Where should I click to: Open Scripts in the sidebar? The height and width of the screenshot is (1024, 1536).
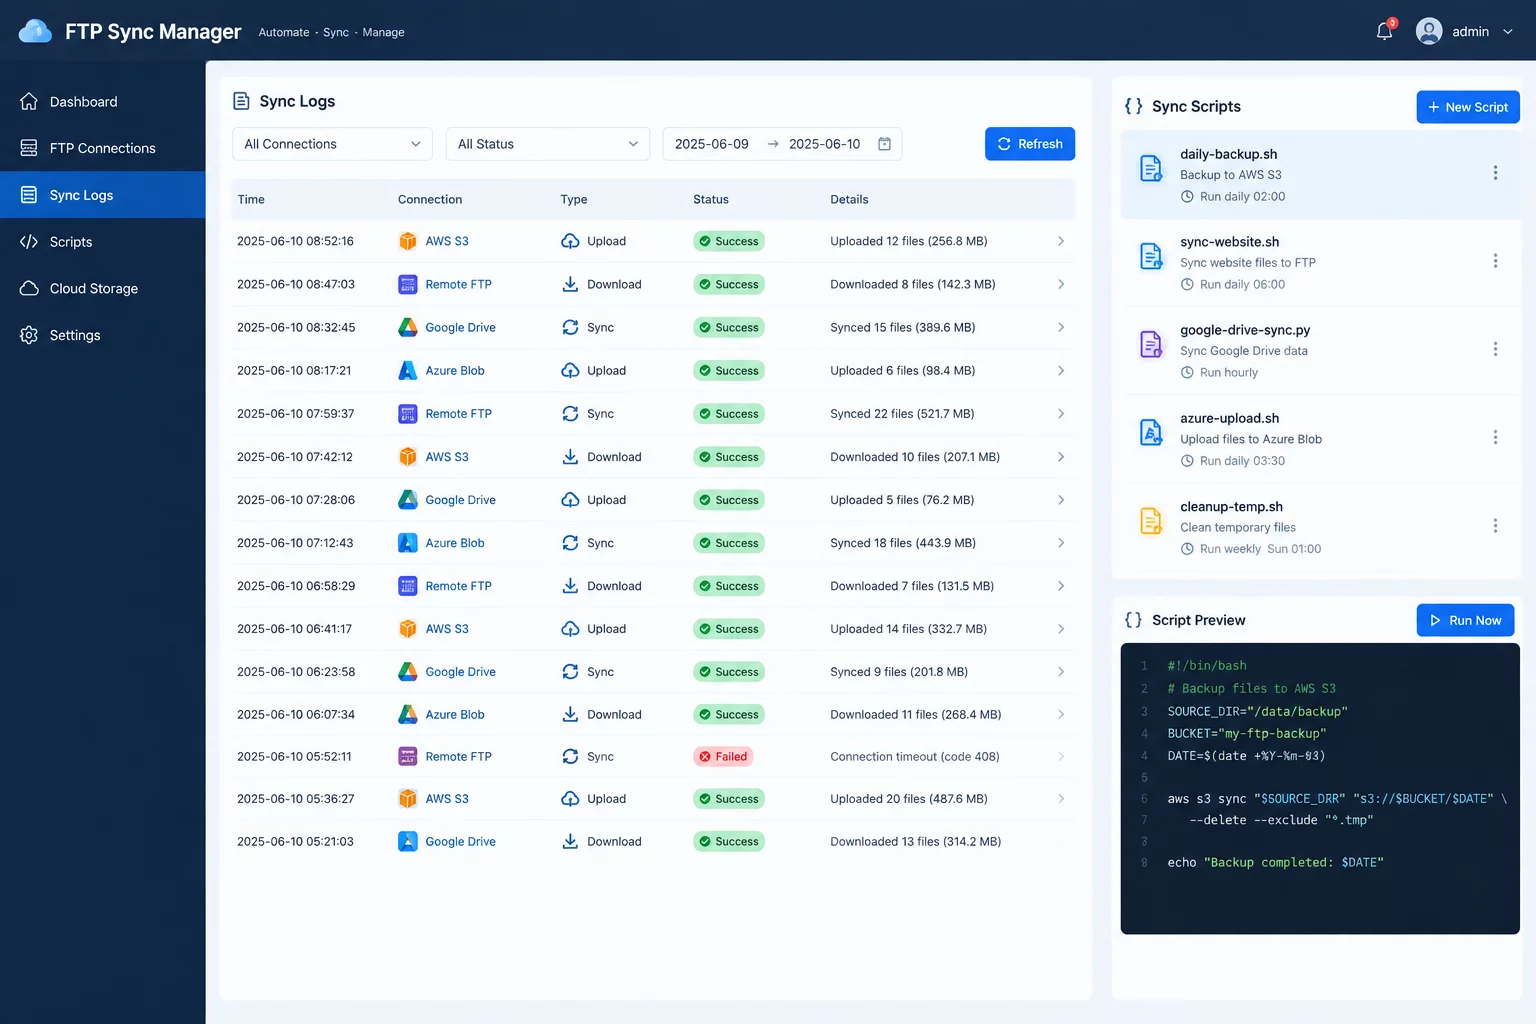103,242
